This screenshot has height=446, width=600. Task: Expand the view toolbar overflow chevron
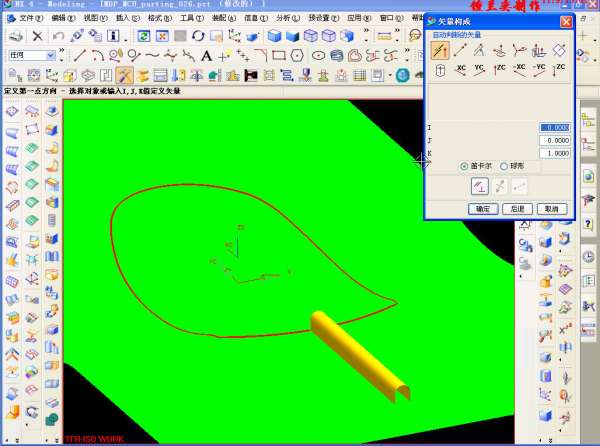pos(367,31)
